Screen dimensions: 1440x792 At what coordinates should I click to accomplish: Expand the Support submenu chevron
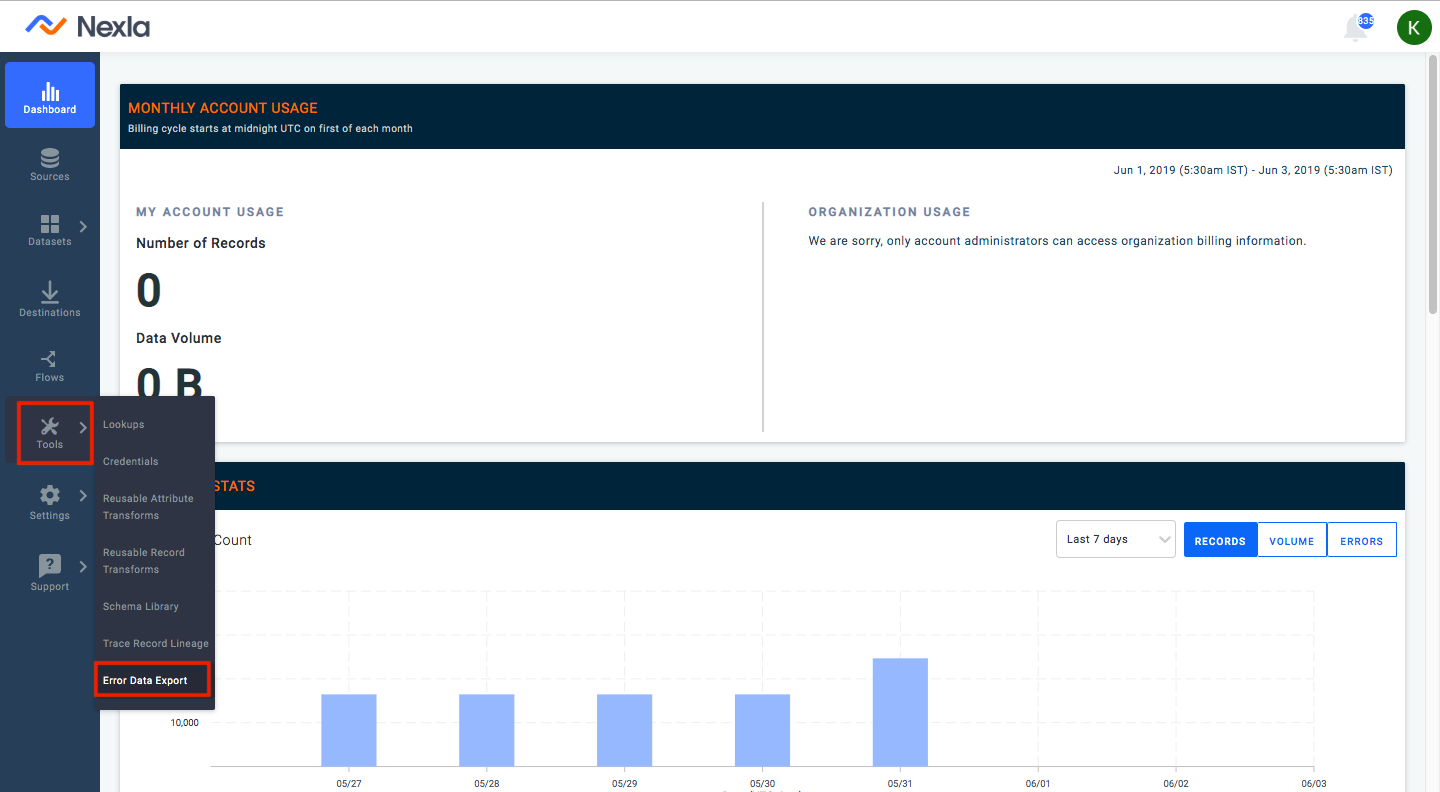[83, 567]
